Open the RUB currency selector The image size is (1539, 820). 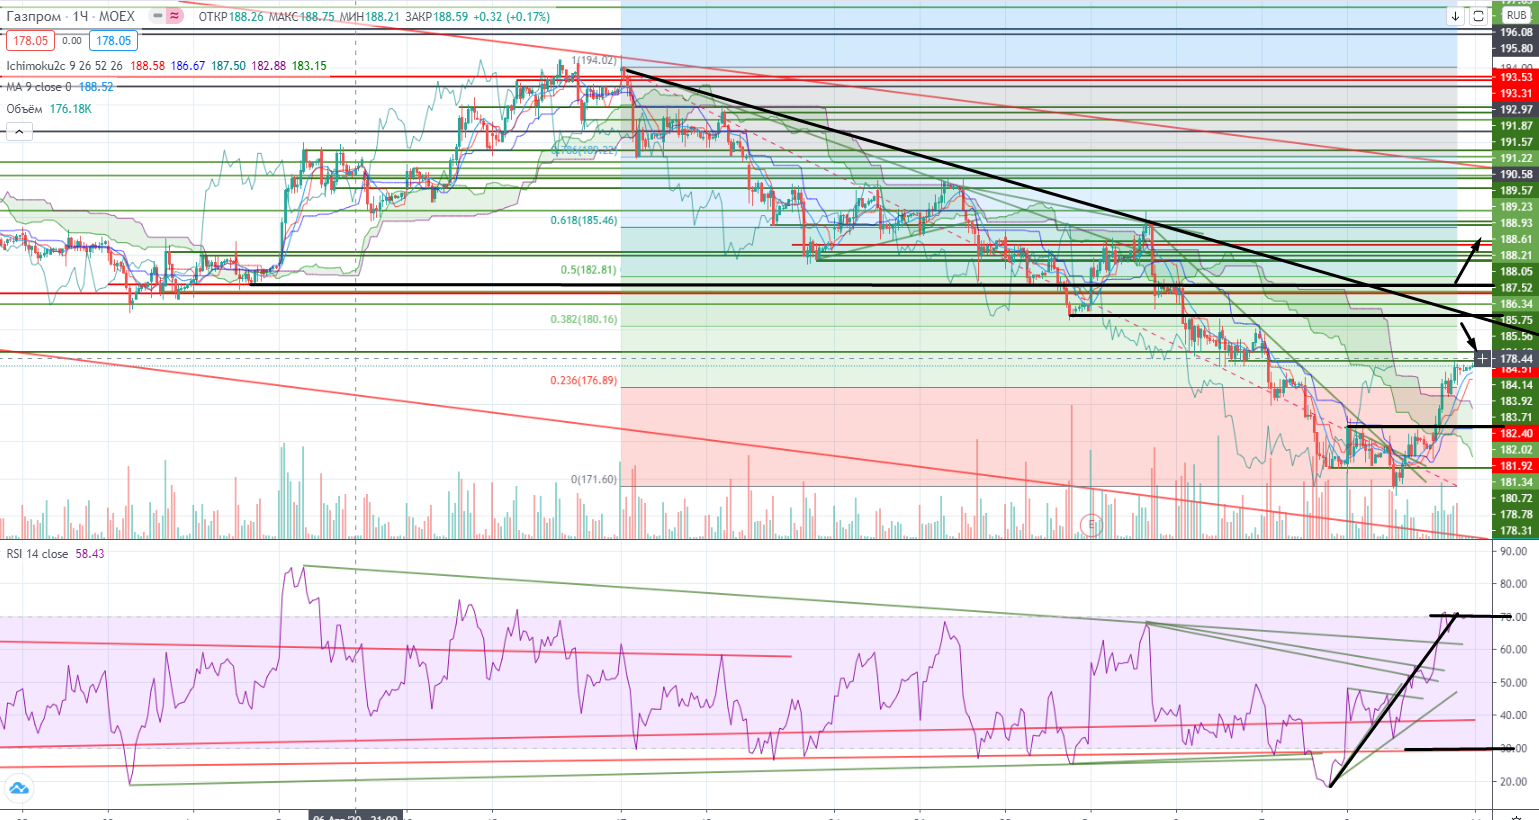(x=1516, y=16)
